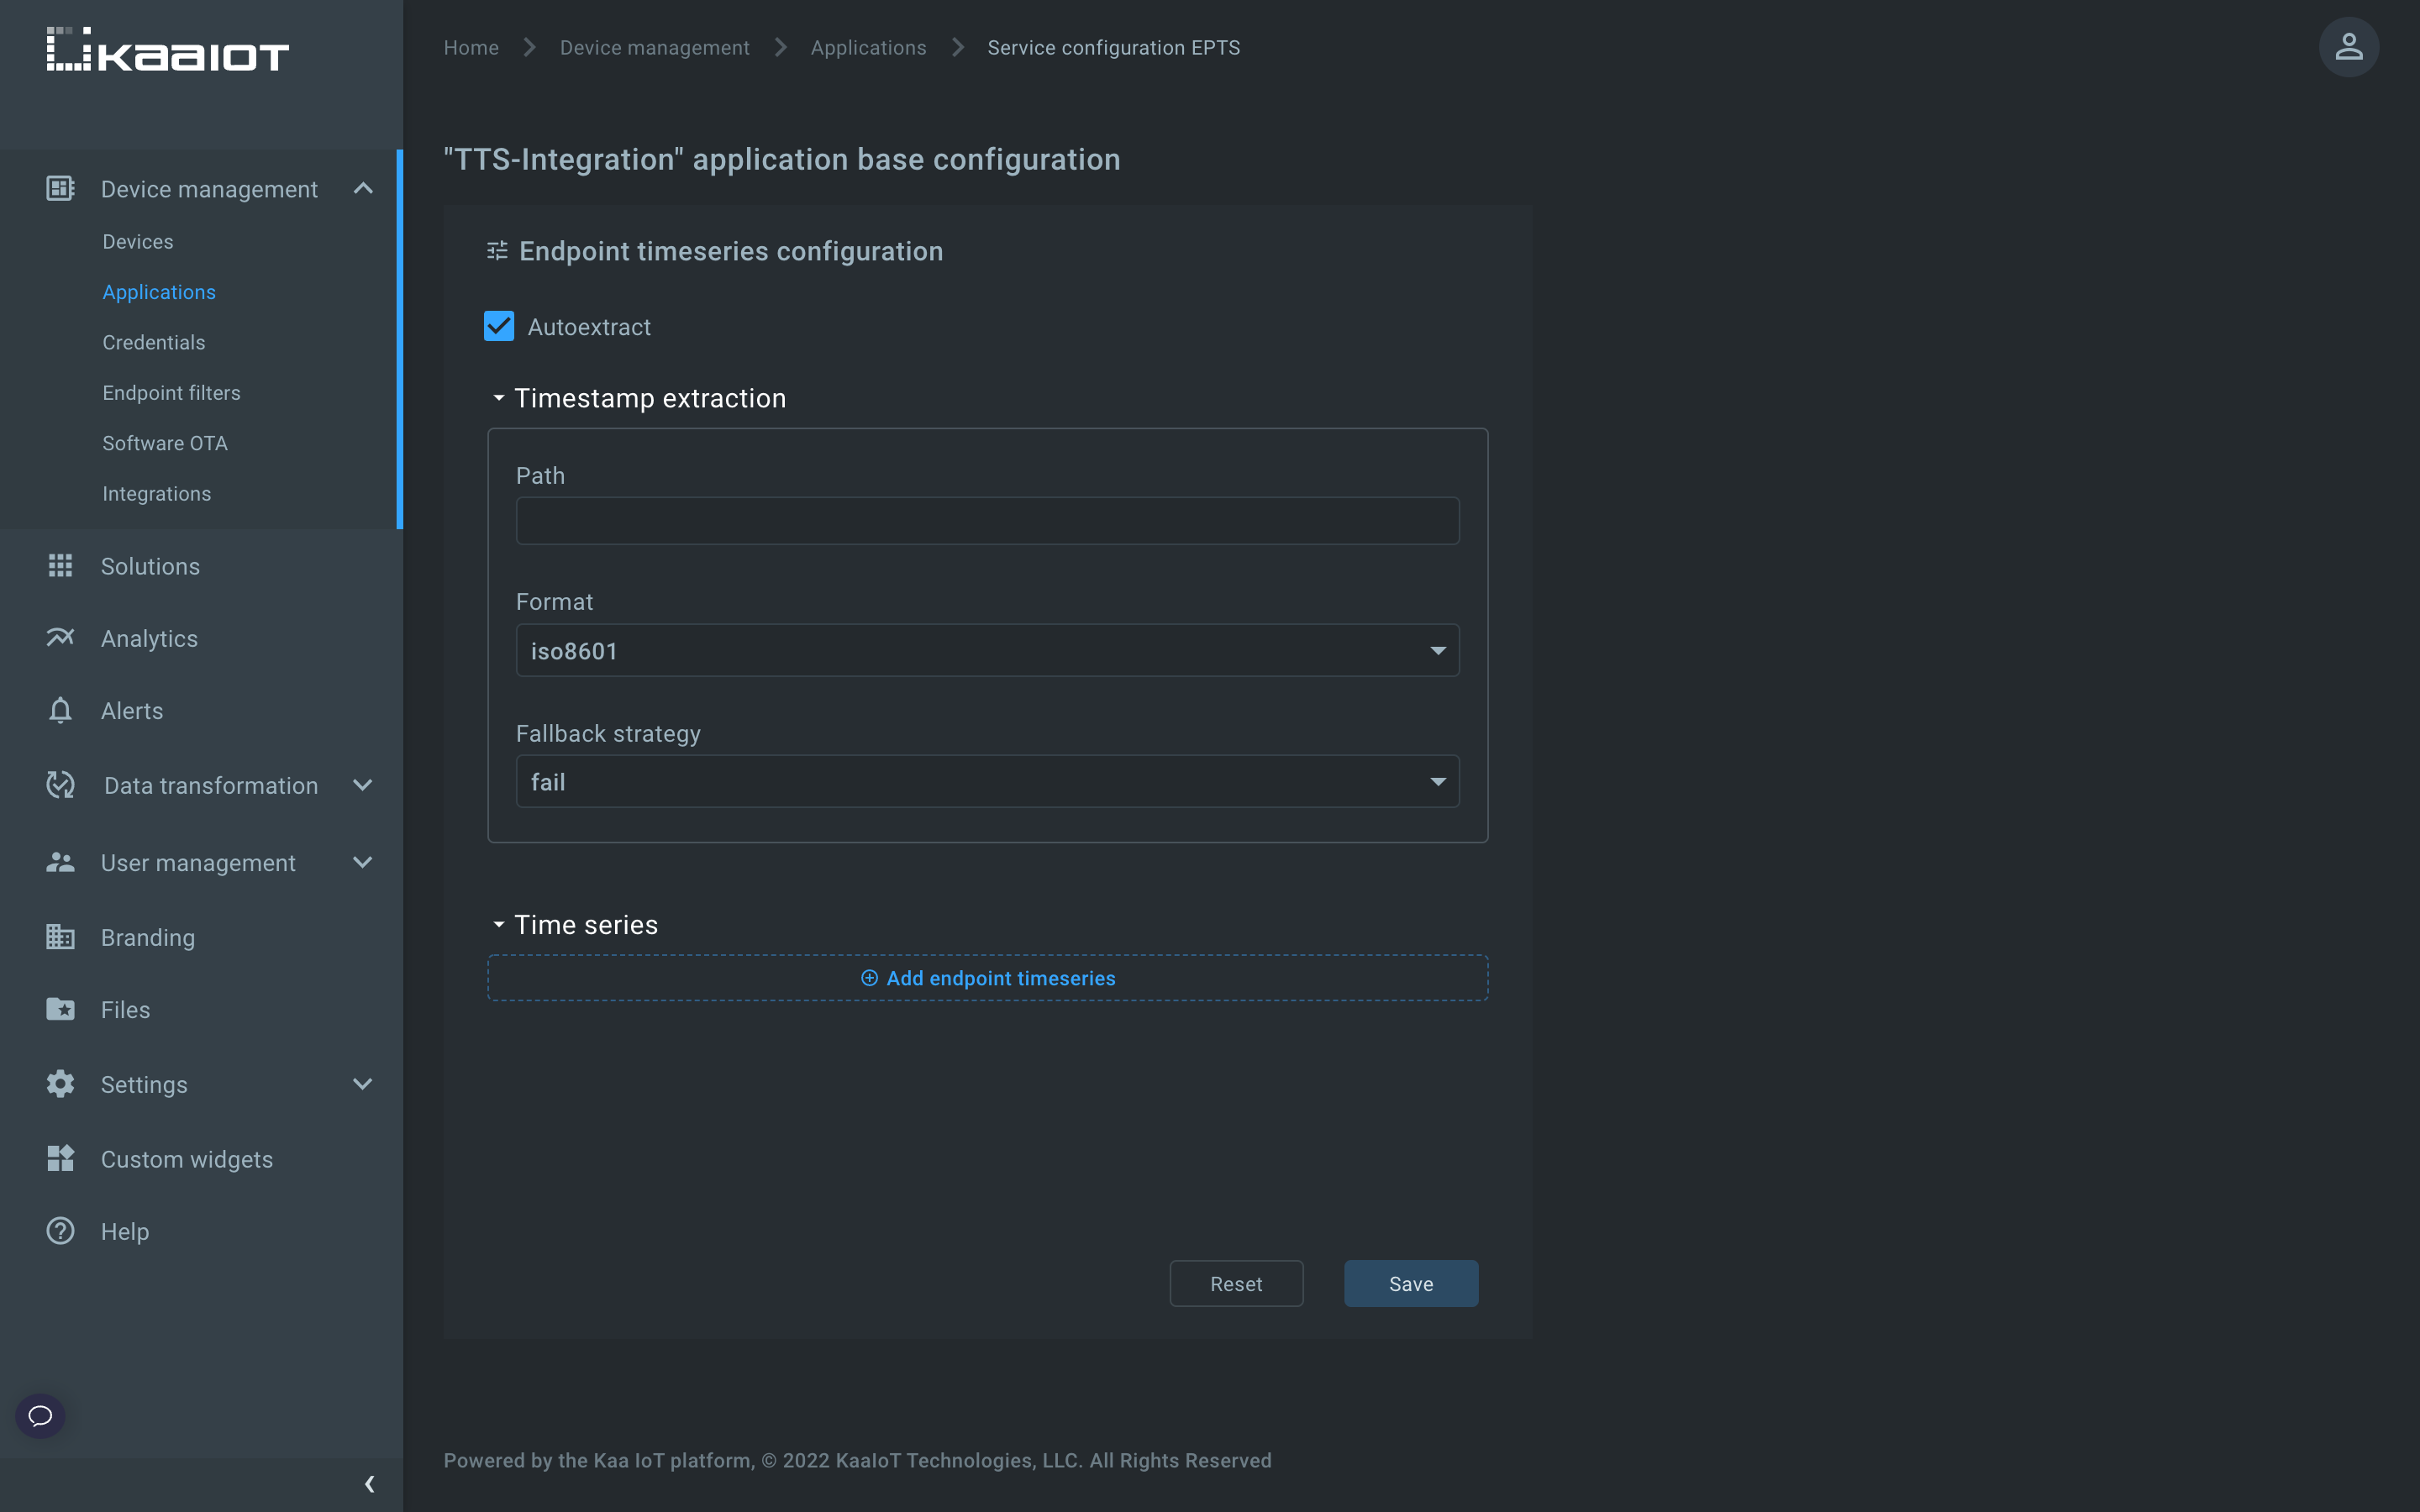
Task: Open the user profile avatar menu
Action: coord(2348,47)
